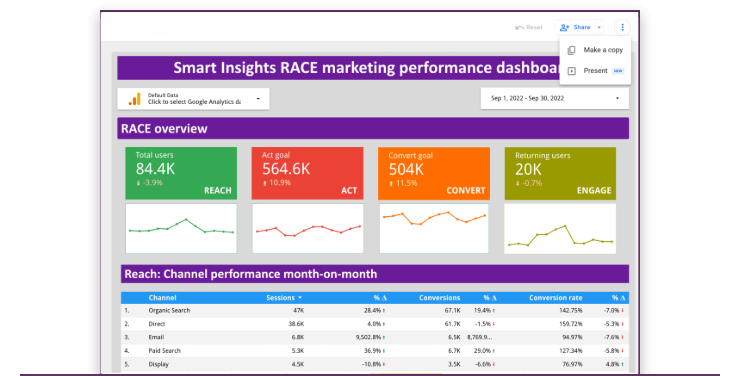The height and width of the screenshot is (376, 740).
Task: Click the Reset button
Action: [529, 27]
